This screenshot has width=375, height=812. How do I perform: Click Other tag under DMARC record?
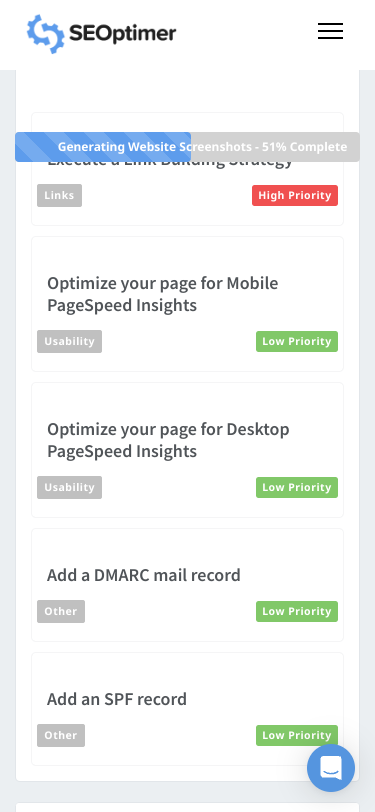click(x=61, y=611)
